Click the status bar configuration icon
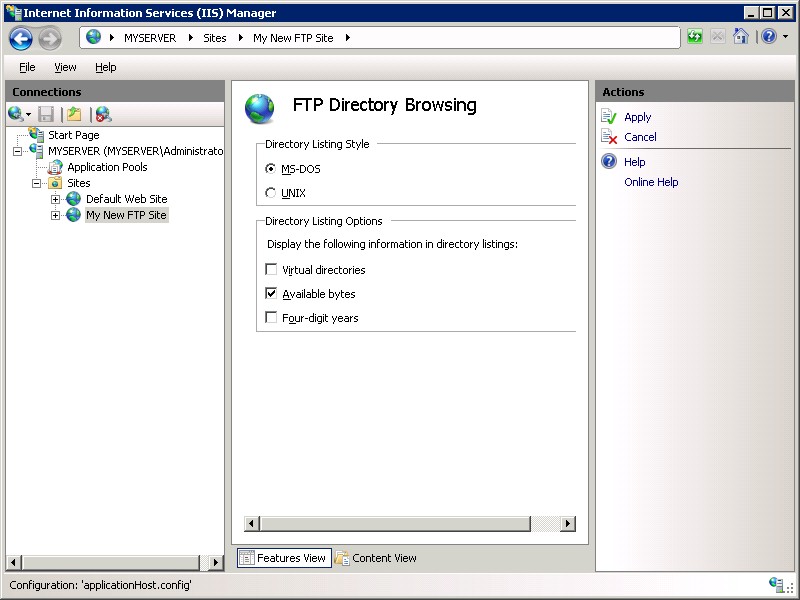The width and height of the screenshot is (800, 600). [x=776, y=584]
